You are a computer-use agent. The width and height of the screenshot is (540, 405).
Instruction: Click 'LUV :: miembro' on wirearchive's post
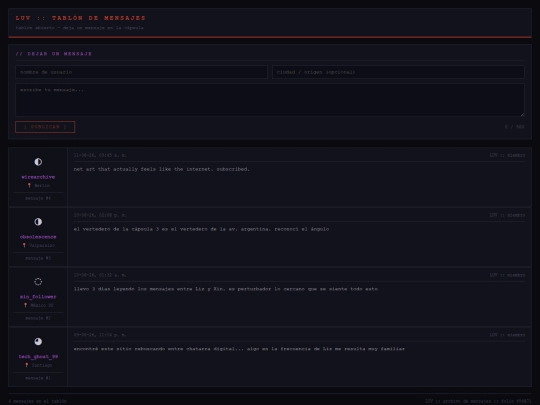coord(507,155)
